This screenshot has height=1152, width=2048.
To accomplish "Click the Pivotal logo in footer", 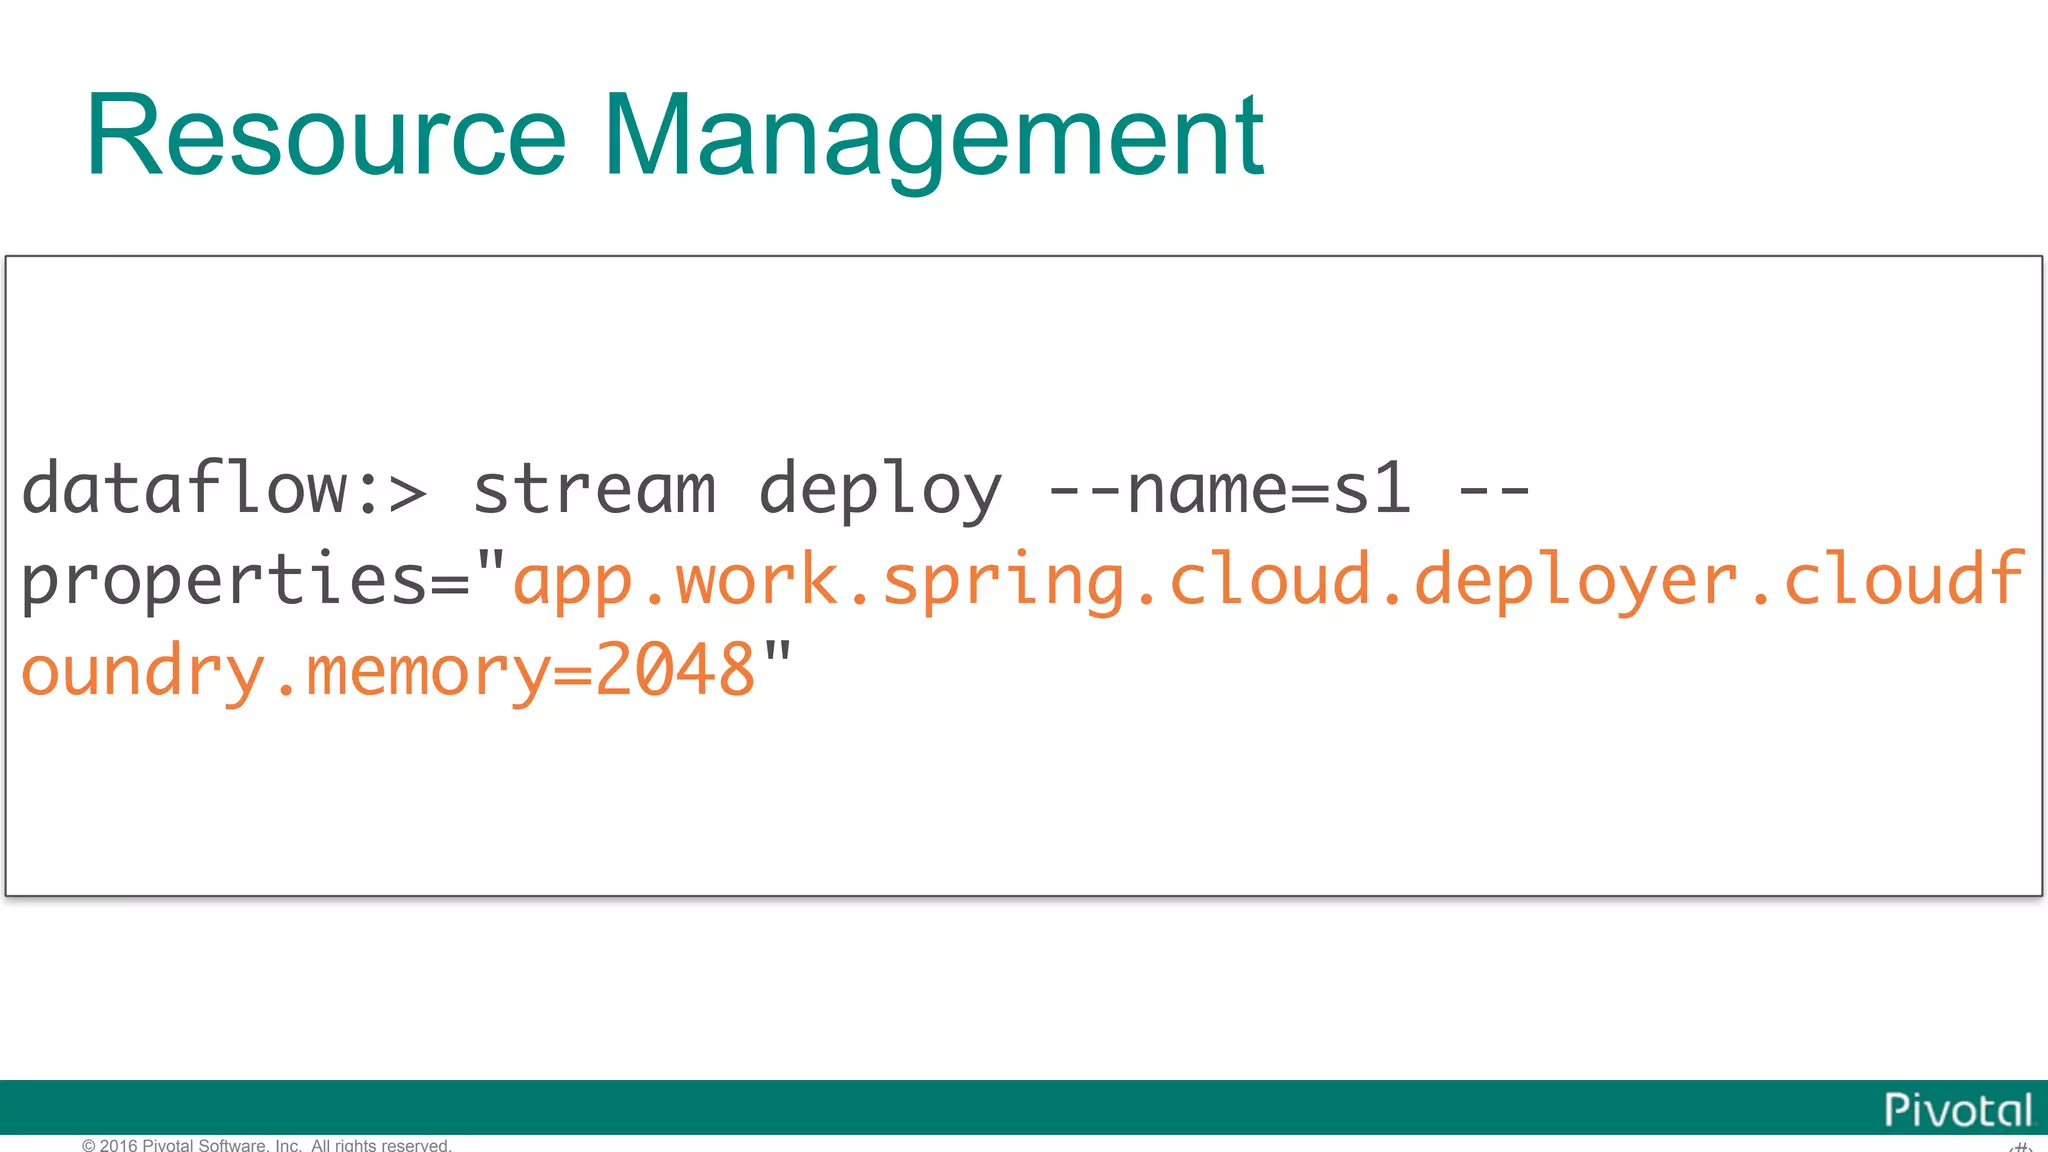I will [1957, 1111].
